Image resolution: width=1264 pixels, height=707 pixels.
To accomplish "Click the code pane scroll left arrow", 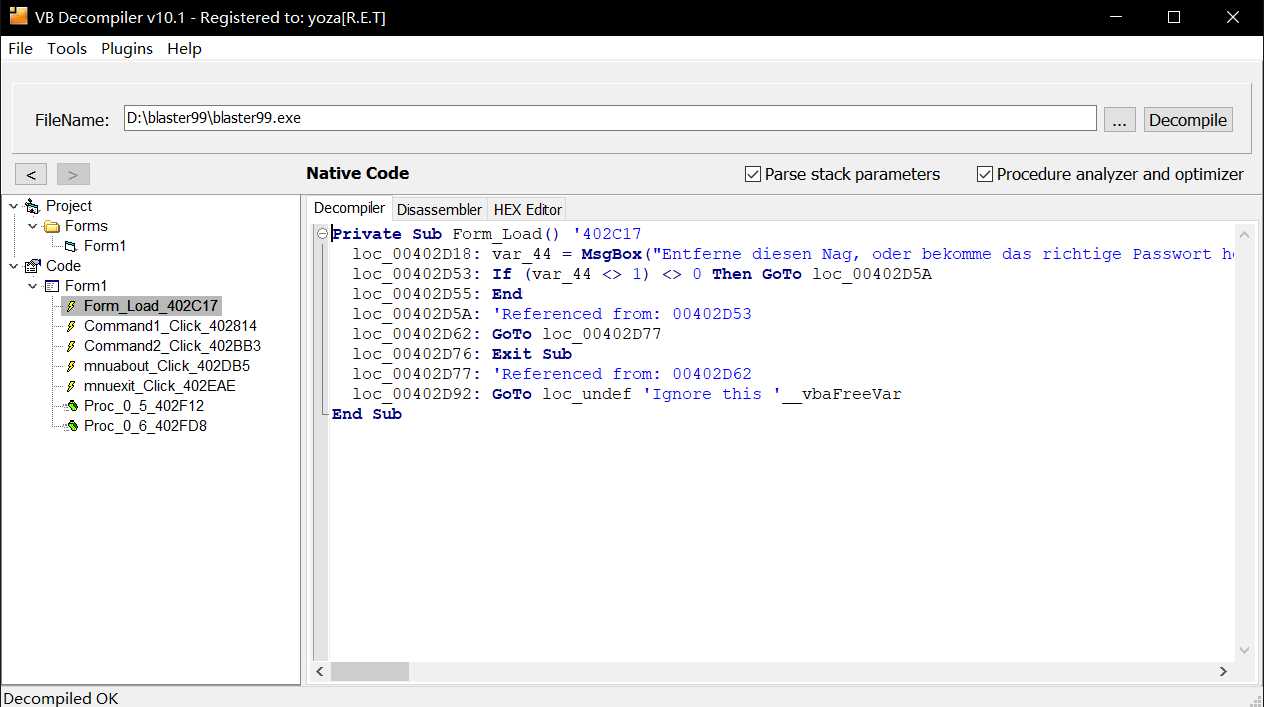I will 321,672.
